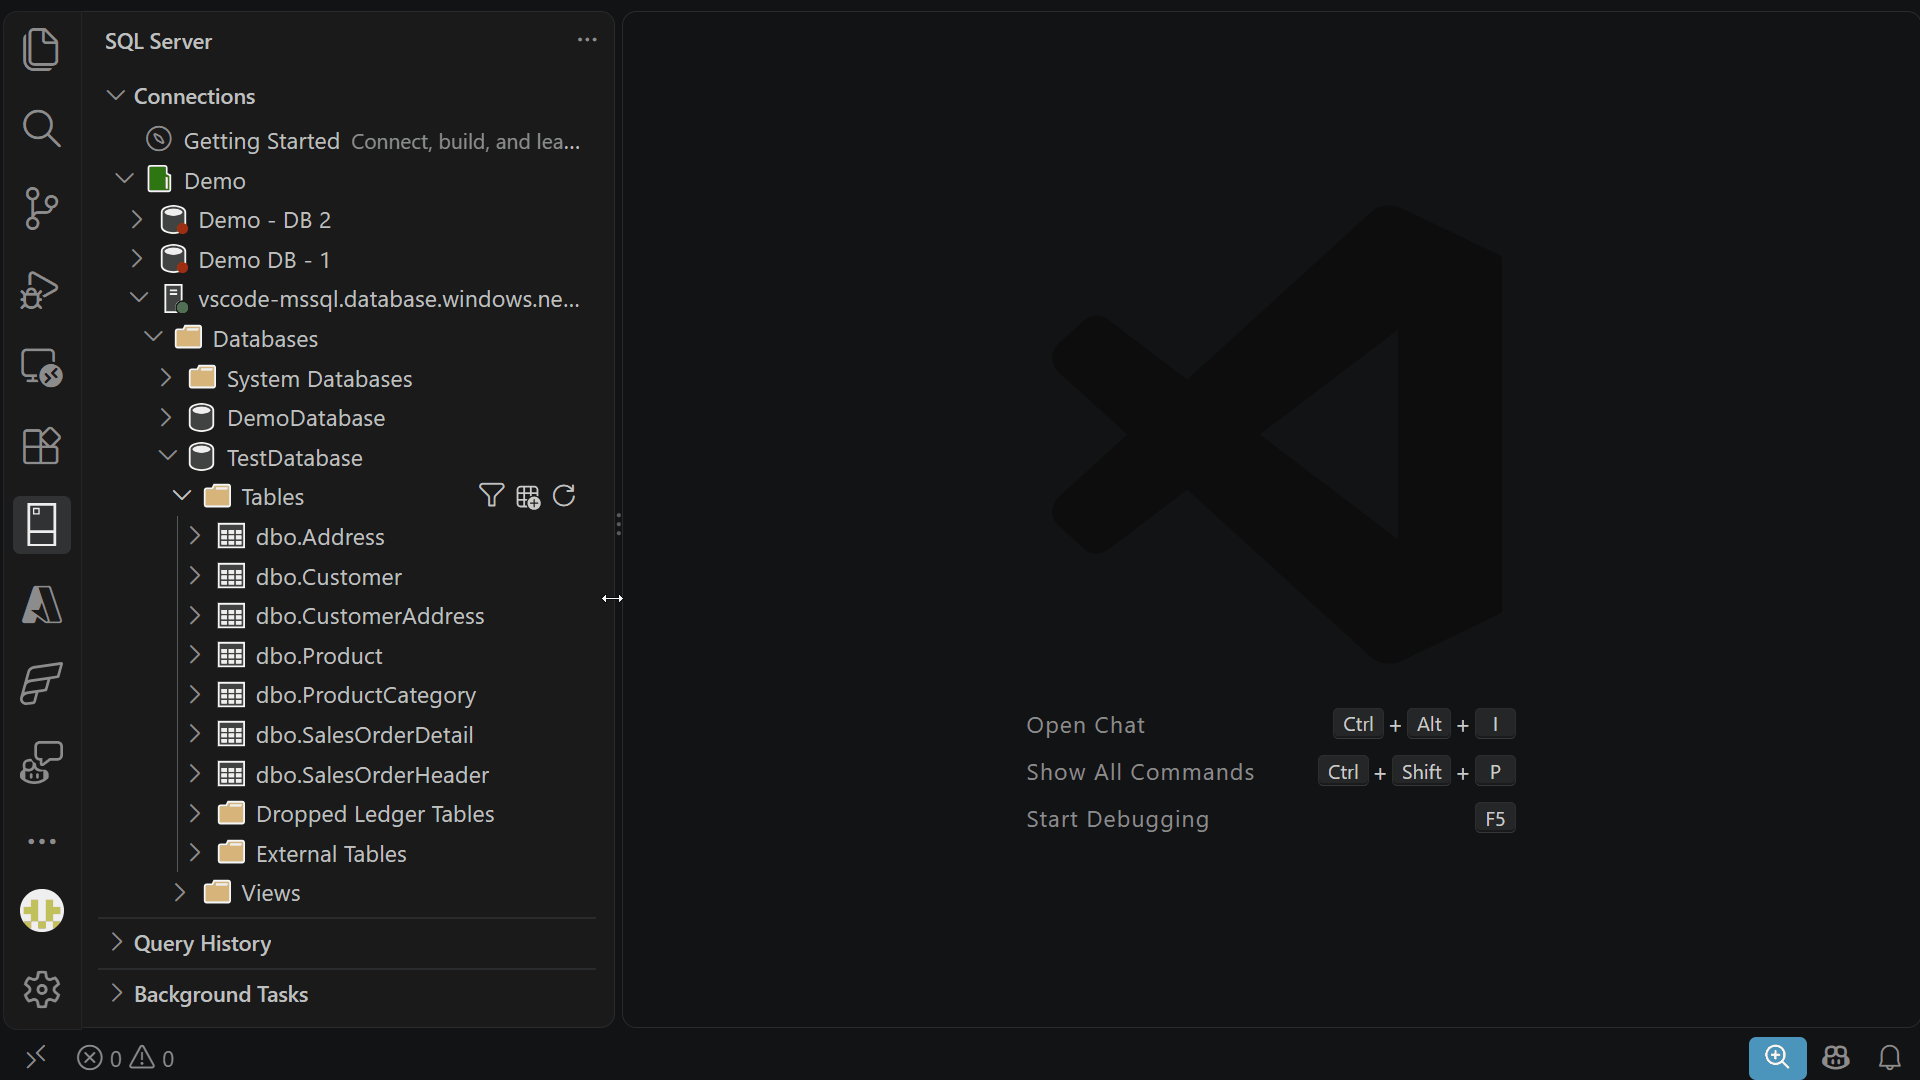Open the Explorer view in activity bar

click(41, 49)
